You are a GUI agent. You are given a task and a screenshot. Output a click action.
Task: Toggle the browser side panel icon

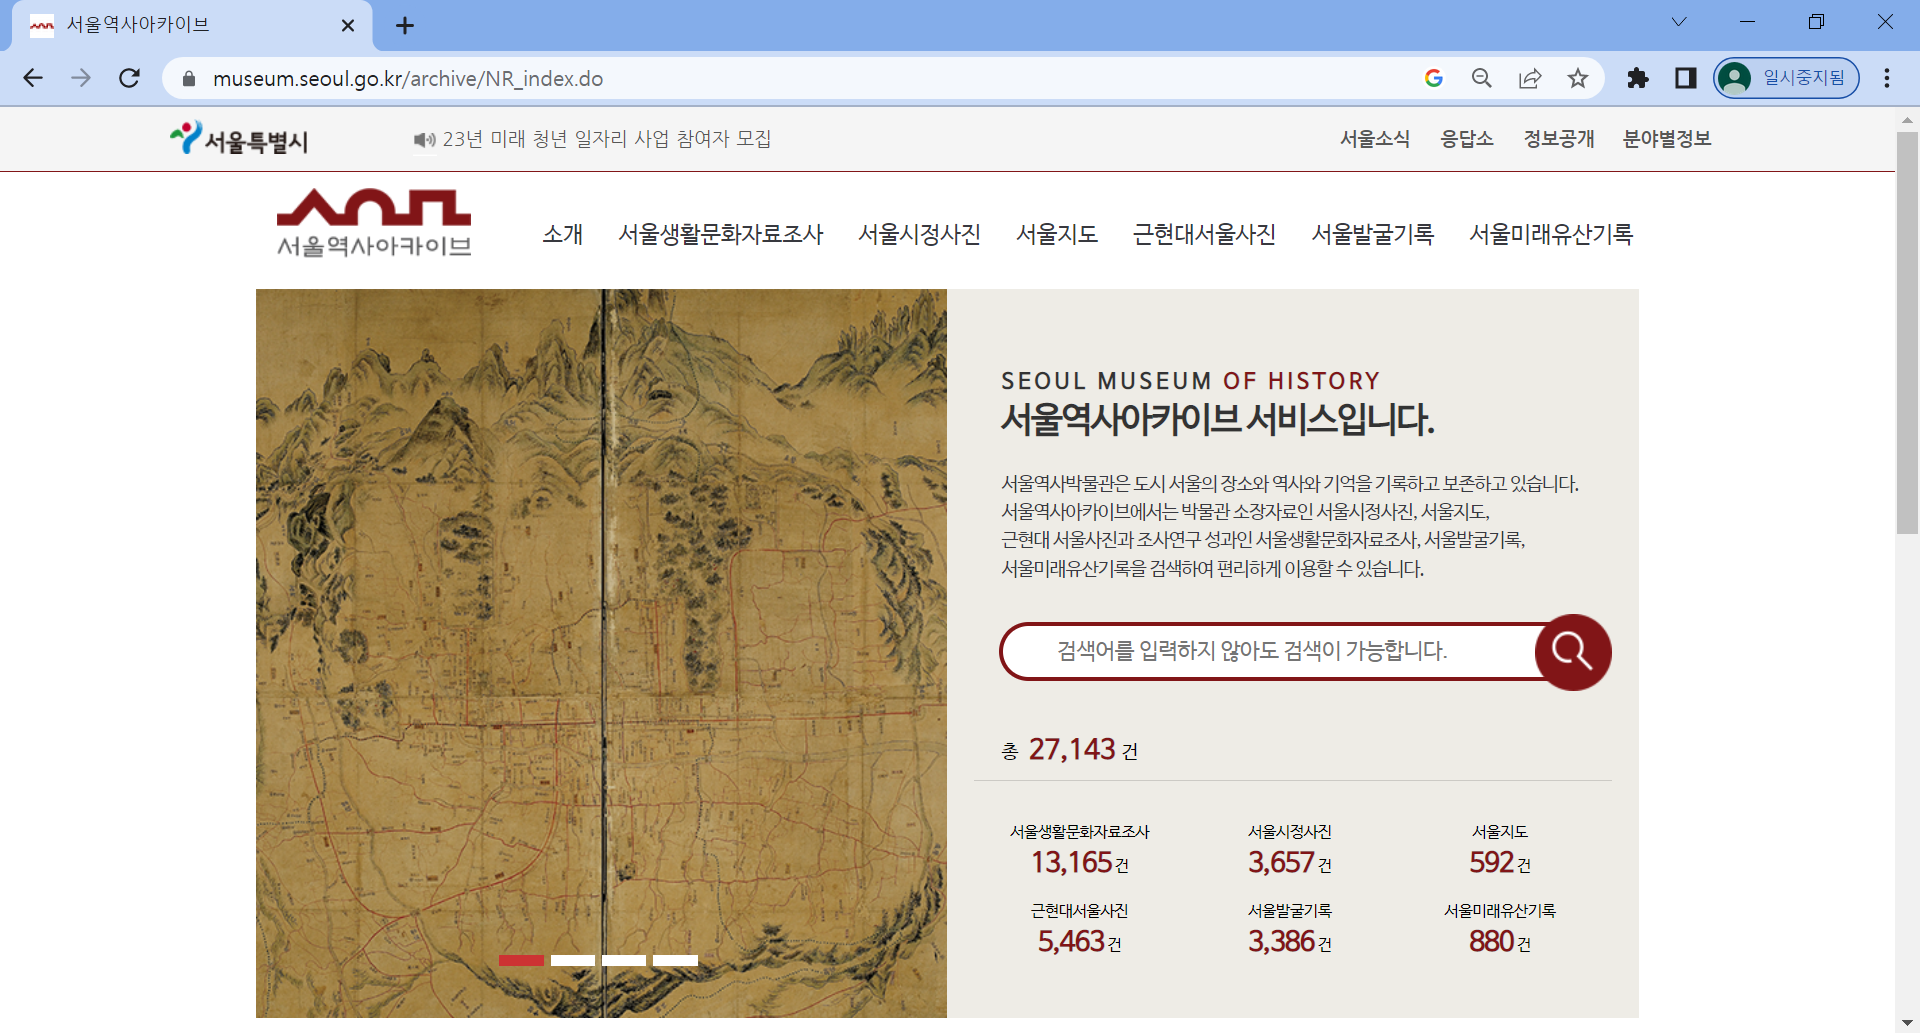click(x=1686, y=78)
